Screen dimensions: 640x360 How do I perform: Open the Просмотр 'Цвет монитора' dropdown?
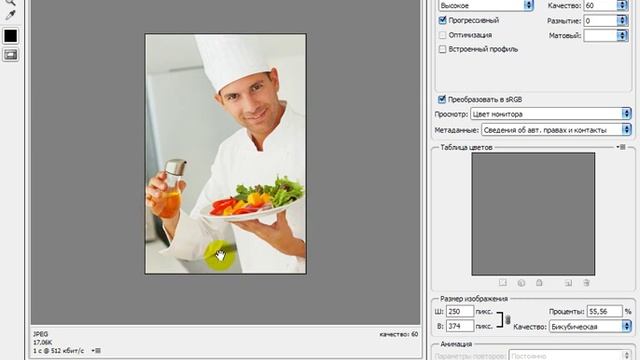point(551,114)
